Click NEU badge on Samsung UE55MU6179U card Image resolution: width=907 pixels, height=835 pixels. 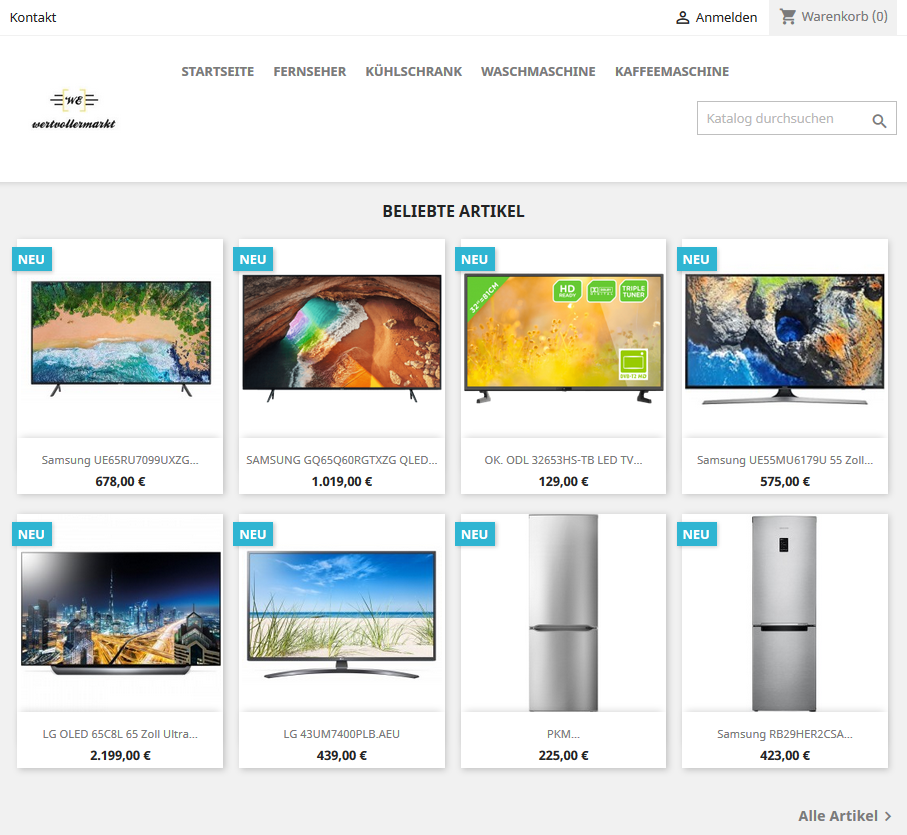pyautogui.click(x=696, y=260)
